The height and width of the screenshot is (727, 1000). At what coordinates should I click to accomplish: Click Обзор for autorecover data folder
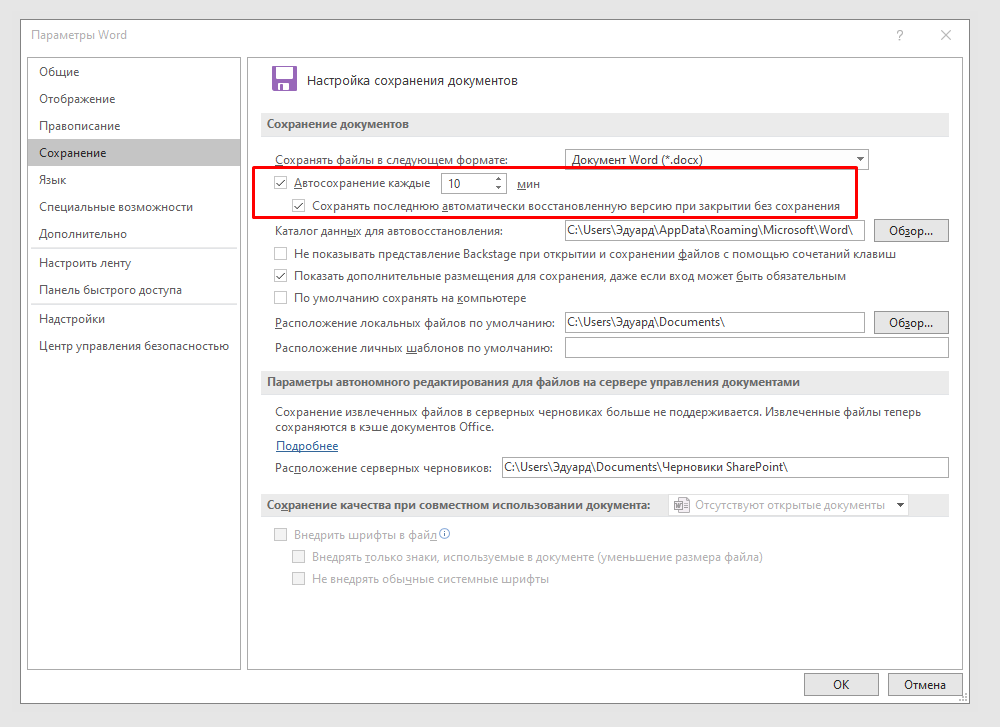(911, 231)
